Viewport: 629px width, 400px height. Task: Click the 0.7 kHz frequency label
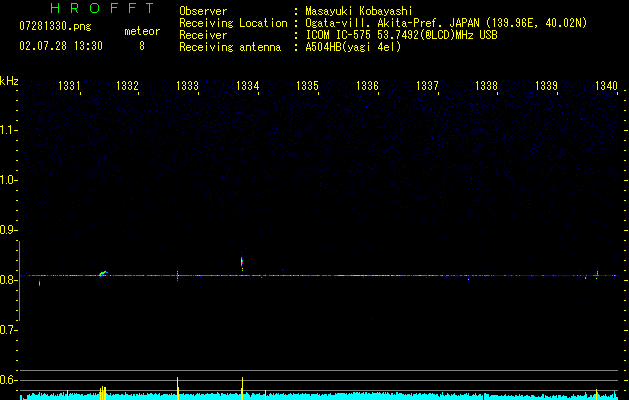point(8,330)
